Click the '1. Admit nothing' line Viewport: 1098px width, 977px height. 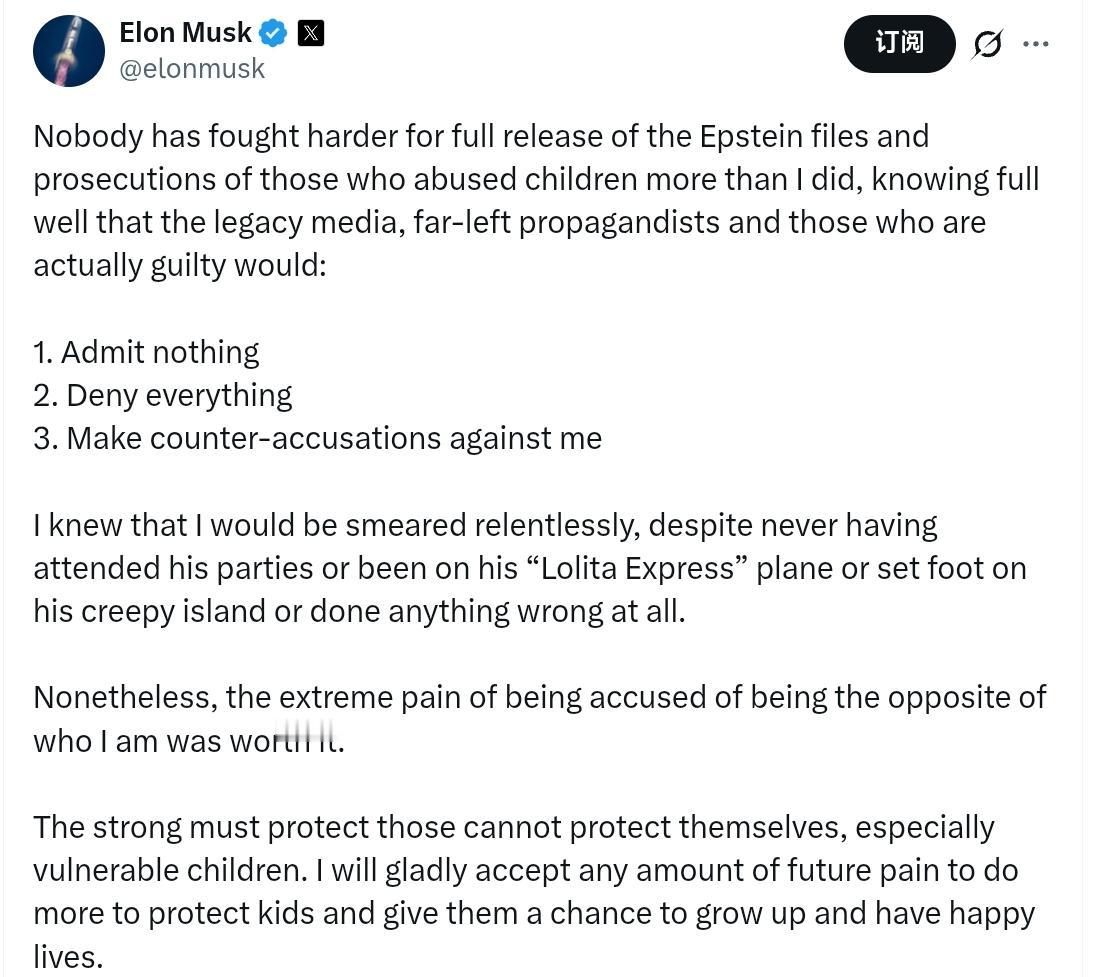pyautogui.click(x=146, y=352)
